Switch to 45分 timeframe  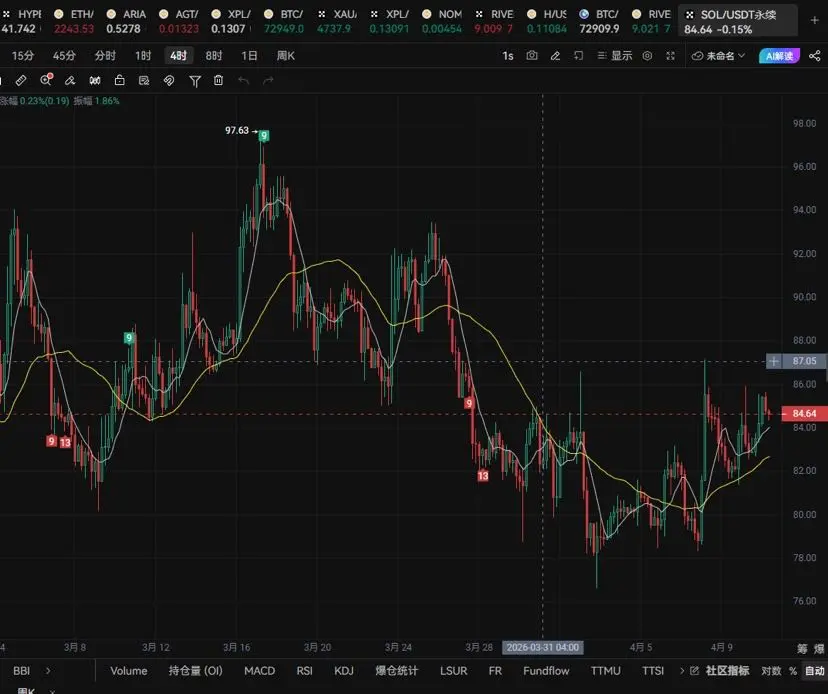pos(64,55)
